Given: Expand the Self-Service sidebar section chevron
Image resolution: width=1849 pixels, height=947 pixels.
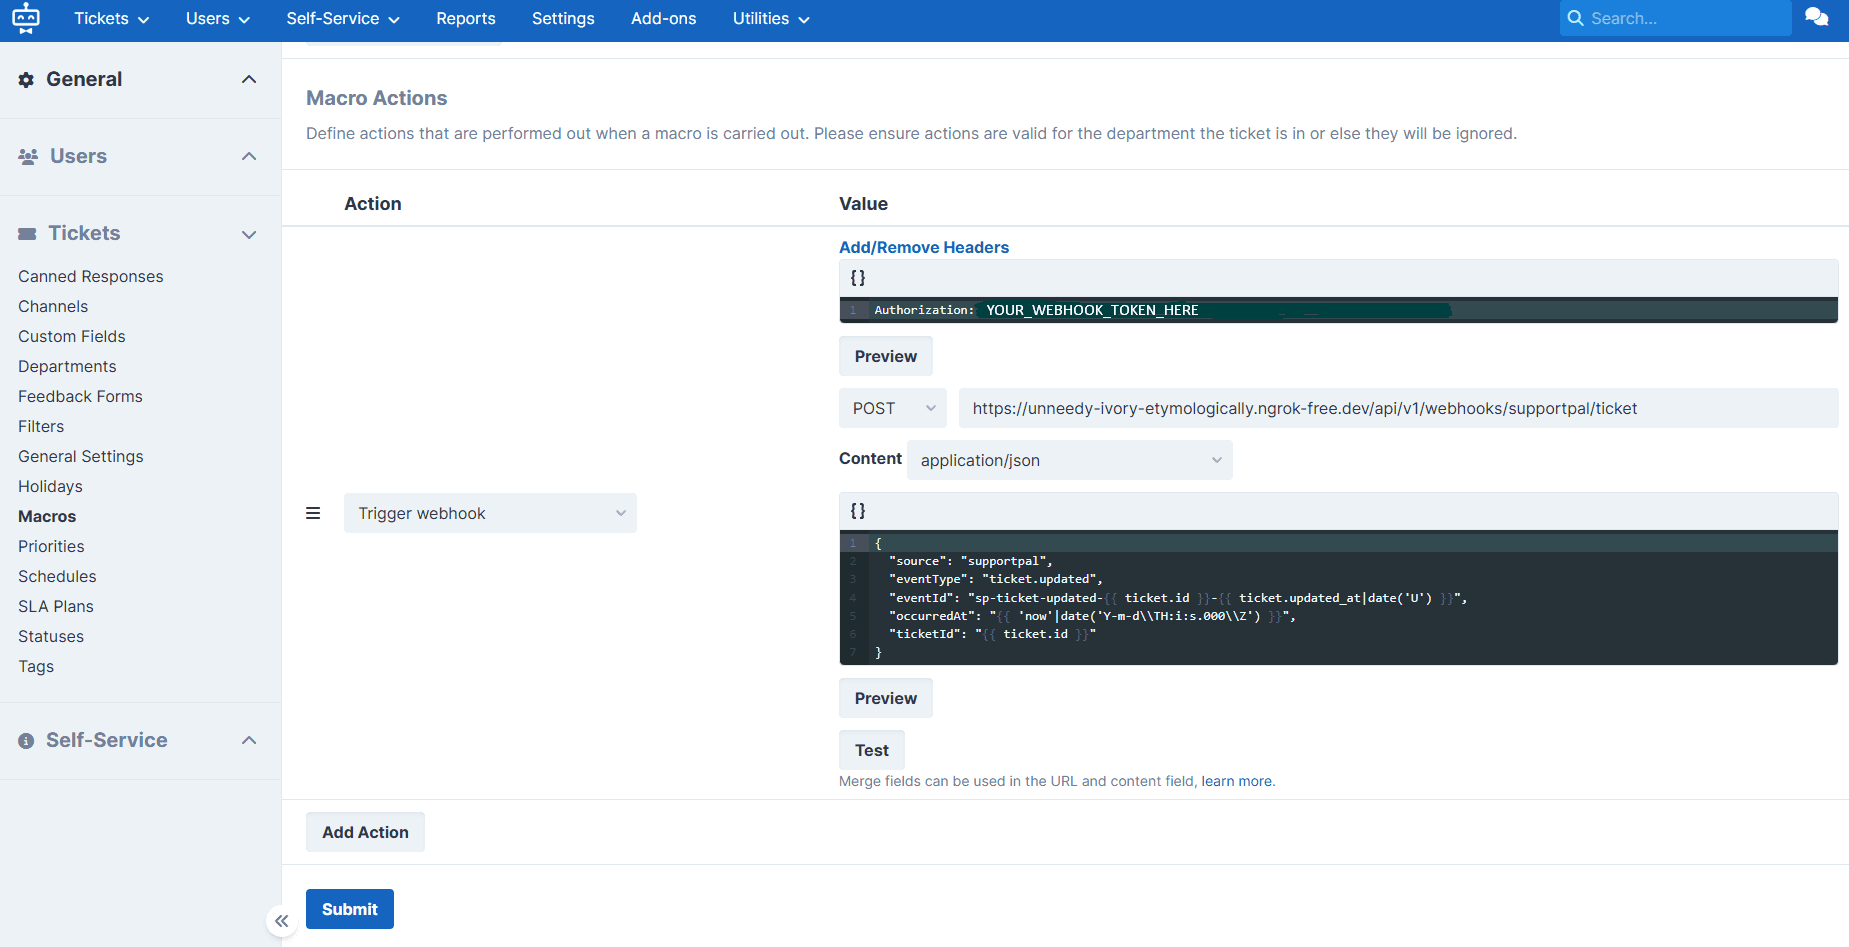Looking at the screenshot, I should [x=249, y=740].
